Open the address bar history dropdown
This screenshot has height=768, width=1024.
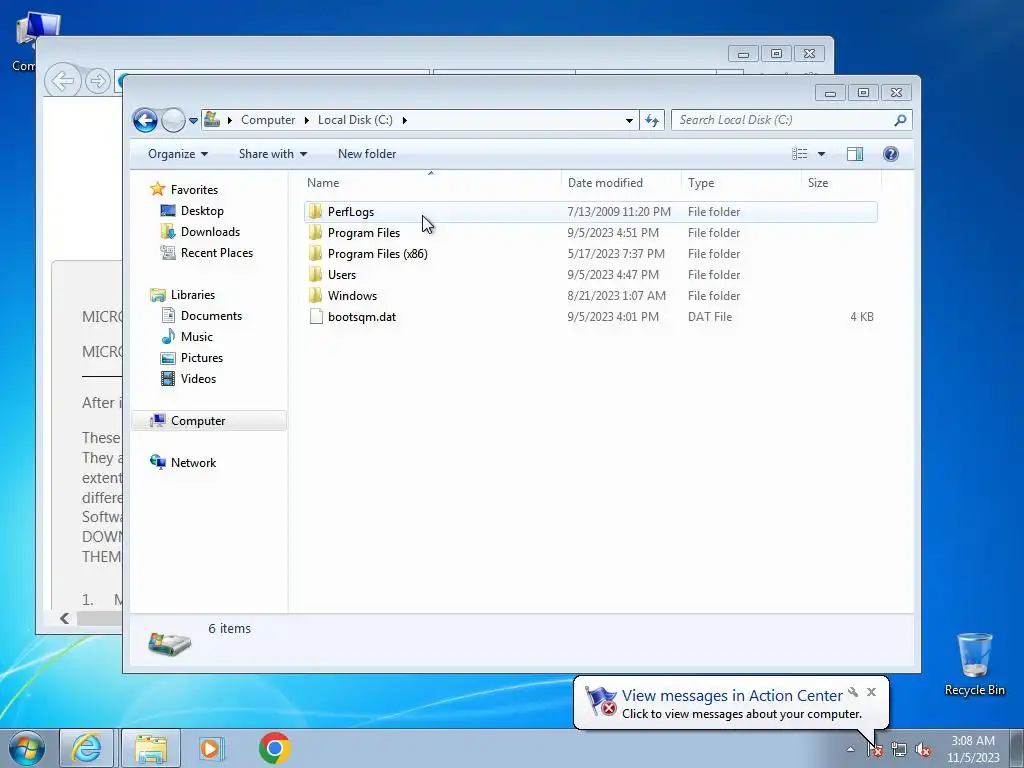(629, 120)
